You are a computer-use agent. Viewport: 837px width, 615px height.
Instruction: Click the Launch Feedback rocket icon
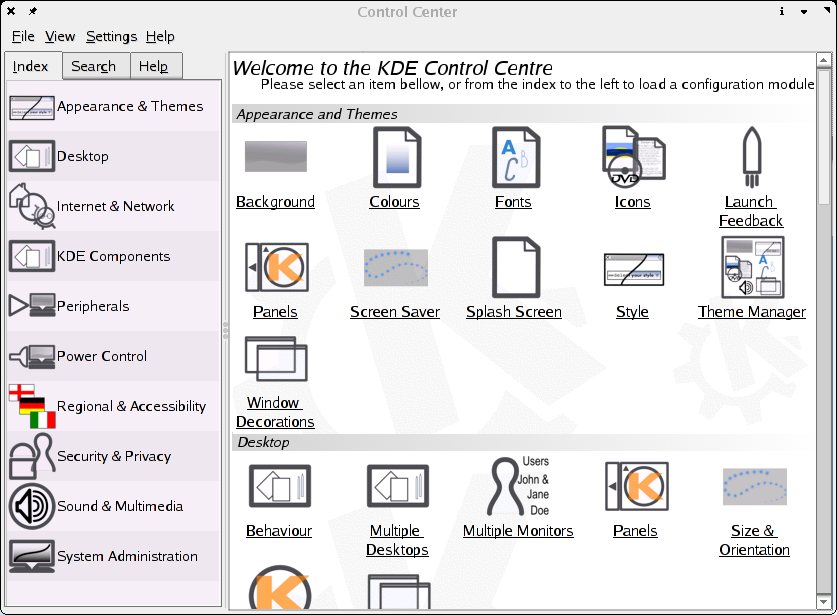pos(752,157)
